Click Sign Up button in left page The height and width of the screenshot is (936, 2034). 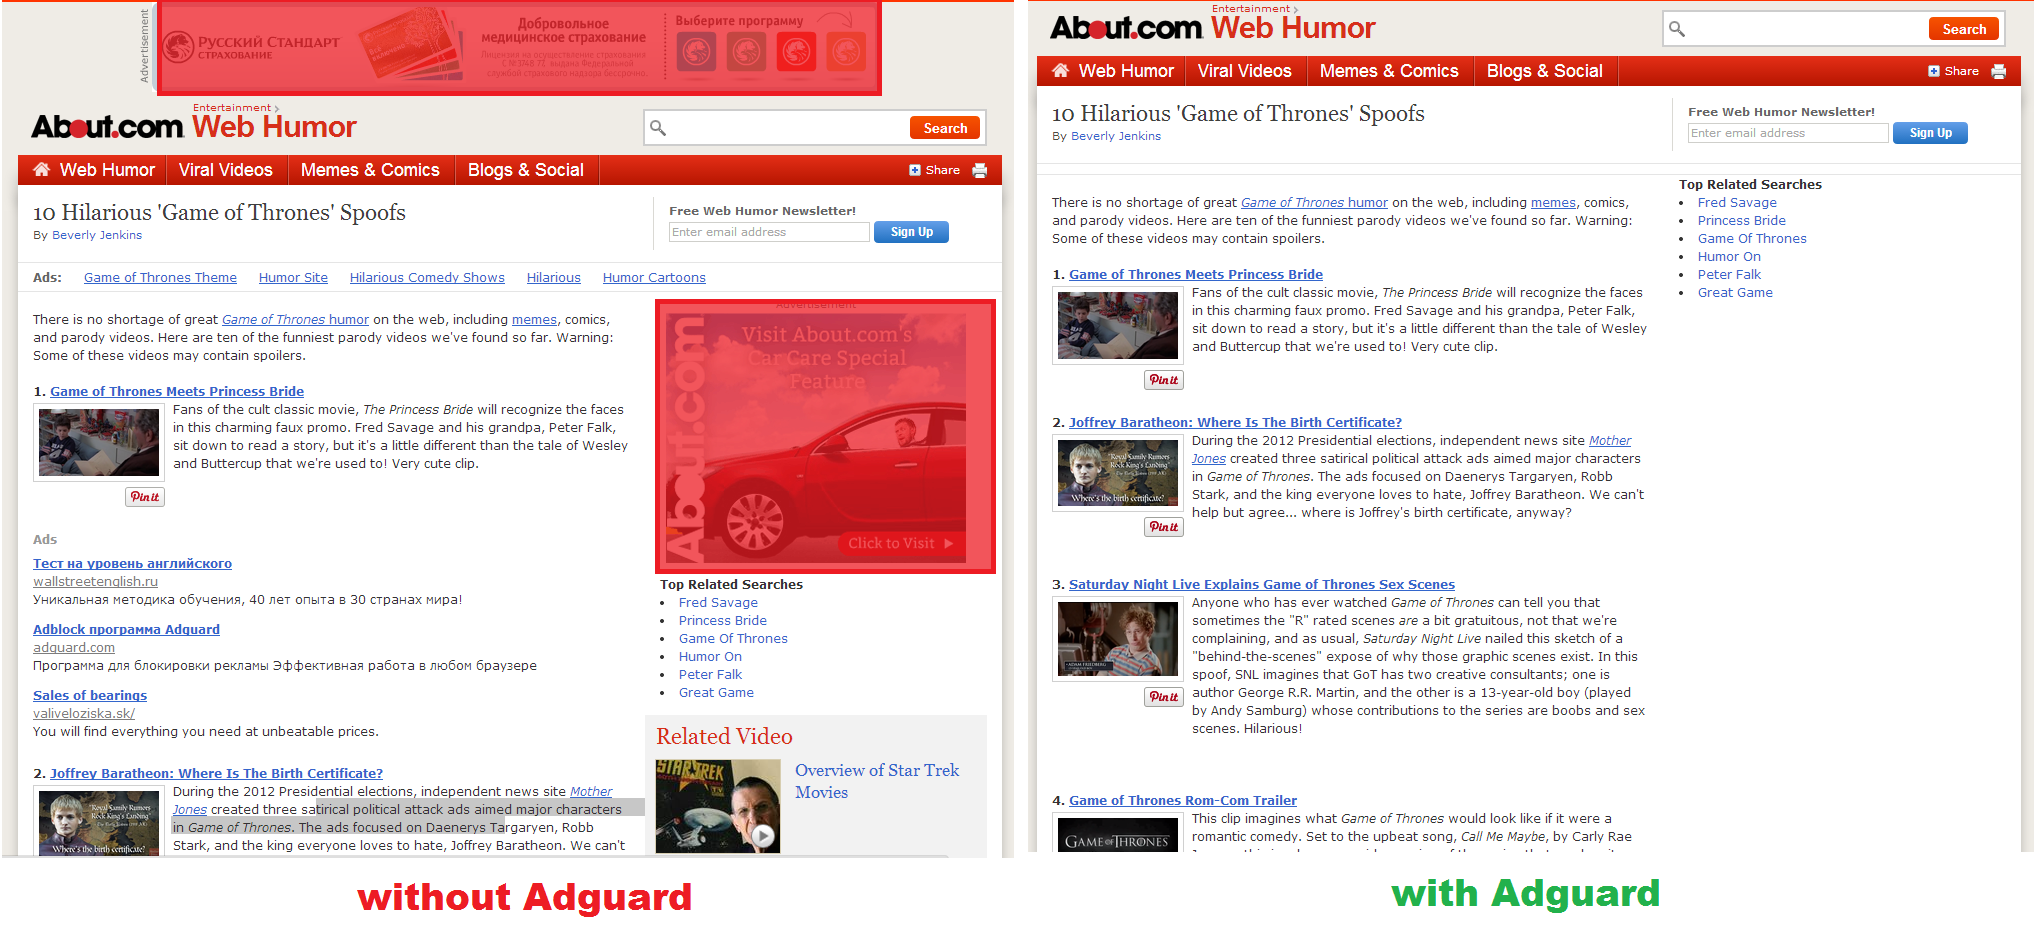tap(912, 232)
